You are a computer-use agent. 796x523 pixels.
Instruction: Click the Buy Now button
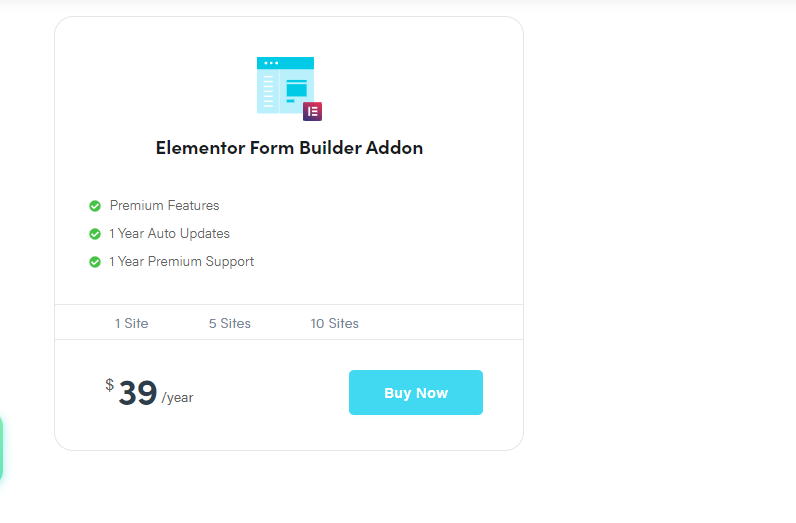tap(416, 393)
